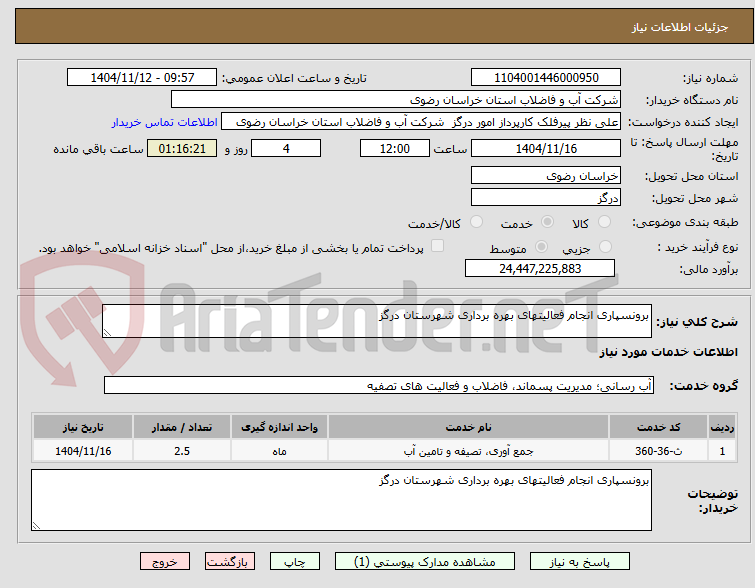Click row number cell 1
Viewport: 755px width, 588px height.
(722, 451)
